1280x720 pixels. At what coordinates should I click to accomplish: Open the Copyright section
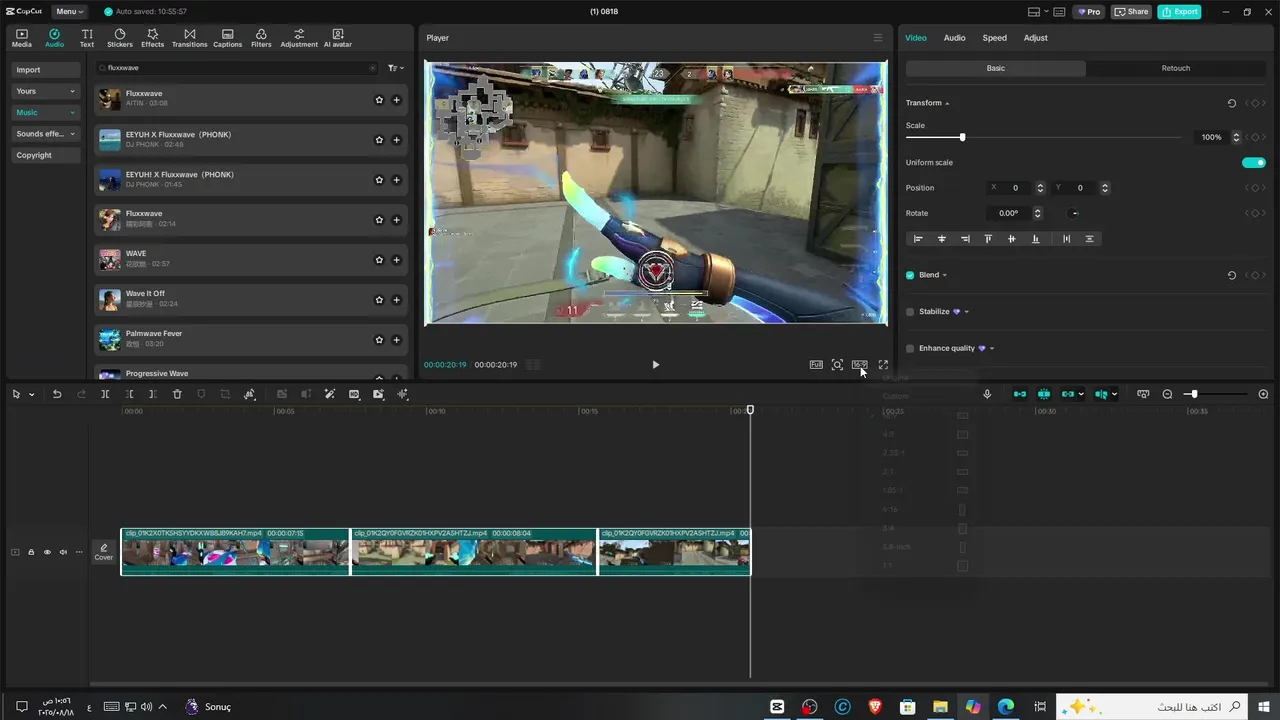coord(46,155)
